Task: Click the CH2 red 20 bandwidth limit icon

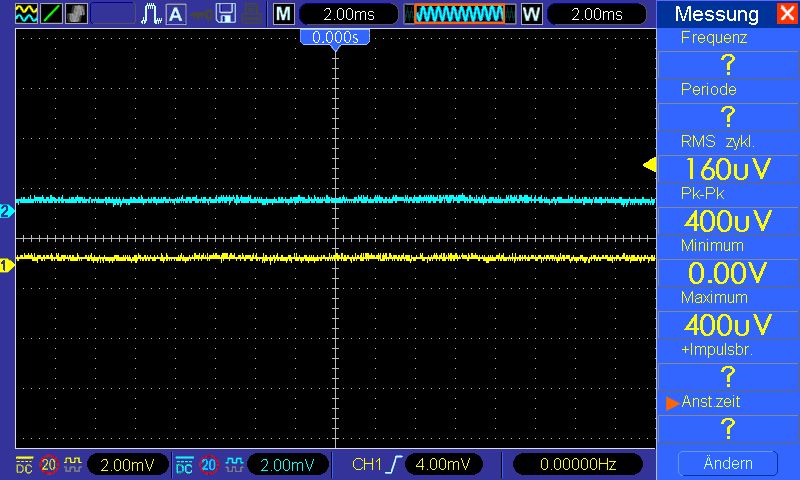Action: (x=209, y=465)
